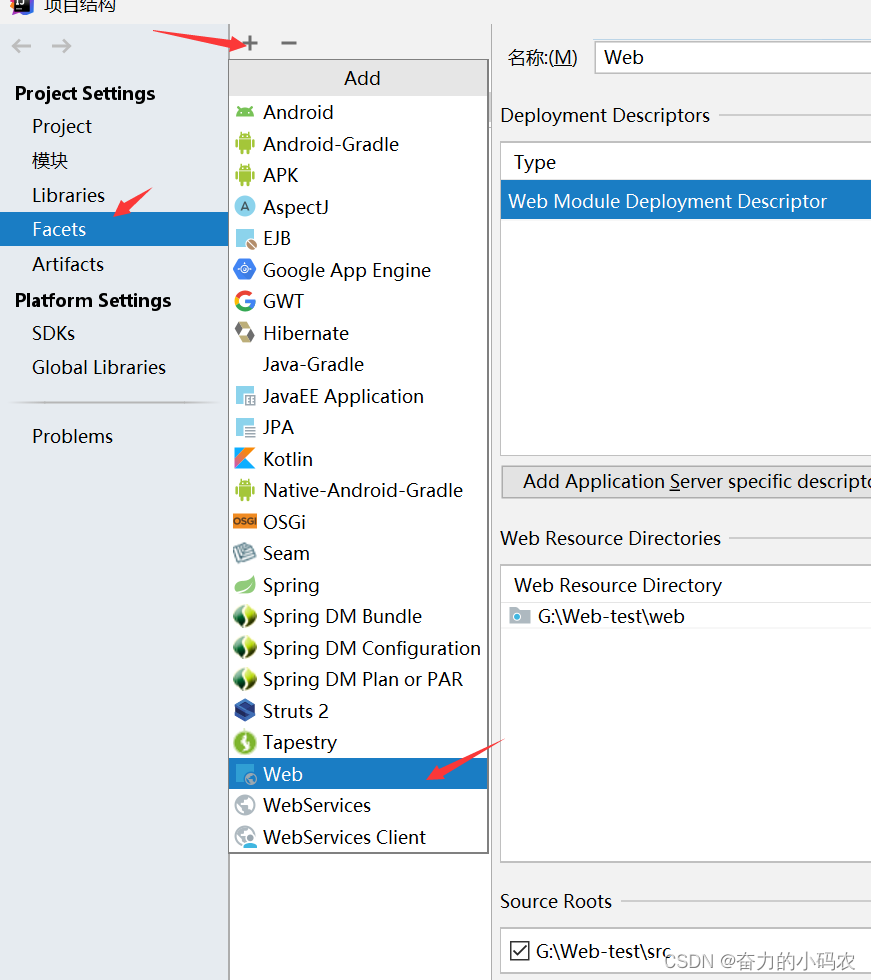Select Web Module Deployment Descriptor row
Image resolution: width=871 pixels, height=980 pixels.
pos(668,201)
